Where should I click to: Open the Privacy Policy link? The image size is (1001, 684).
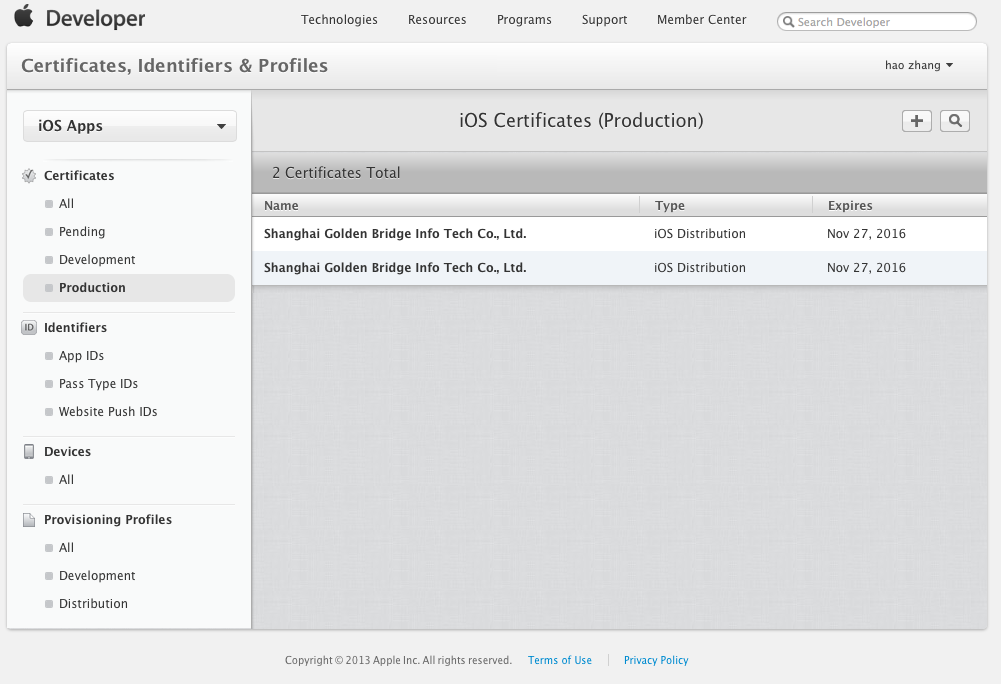pos(656,660)
